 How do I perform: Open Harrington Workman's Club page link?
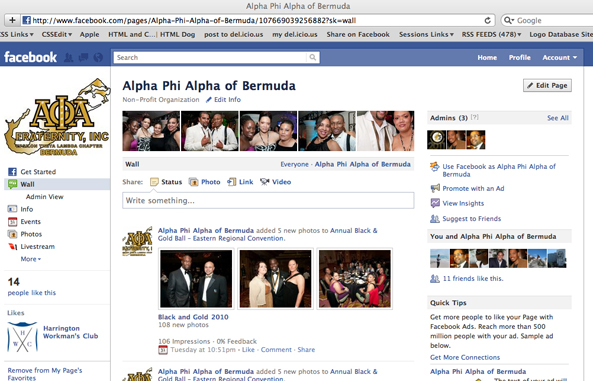pos(70,332)
